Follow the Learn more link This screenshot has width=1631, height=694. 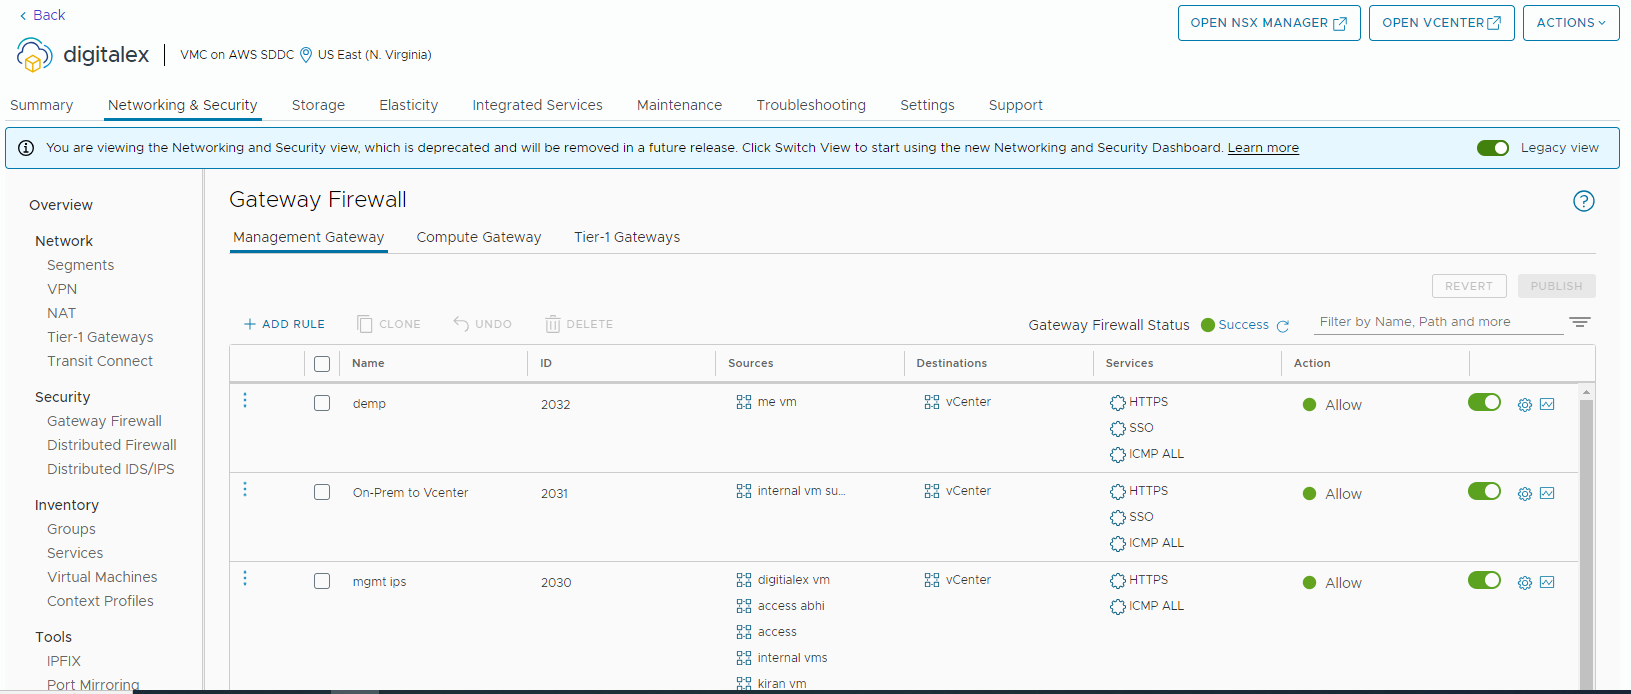1262,148
